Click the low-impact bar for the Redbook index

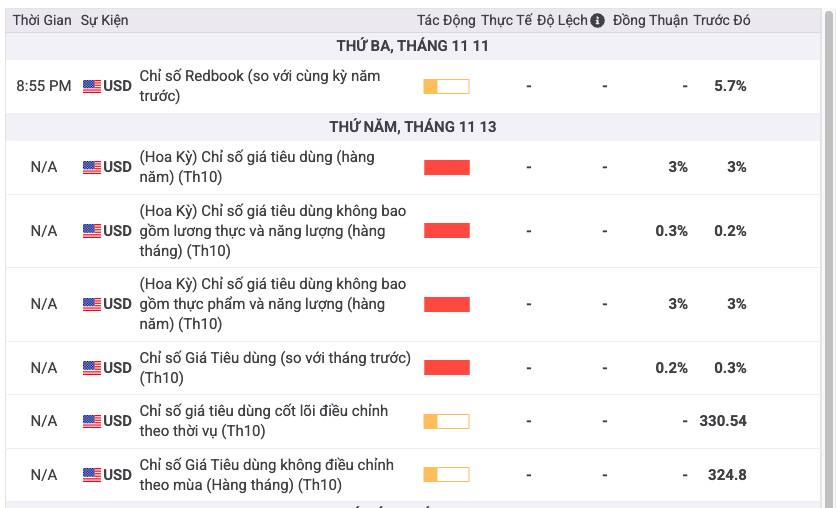[x=446, y=86]
